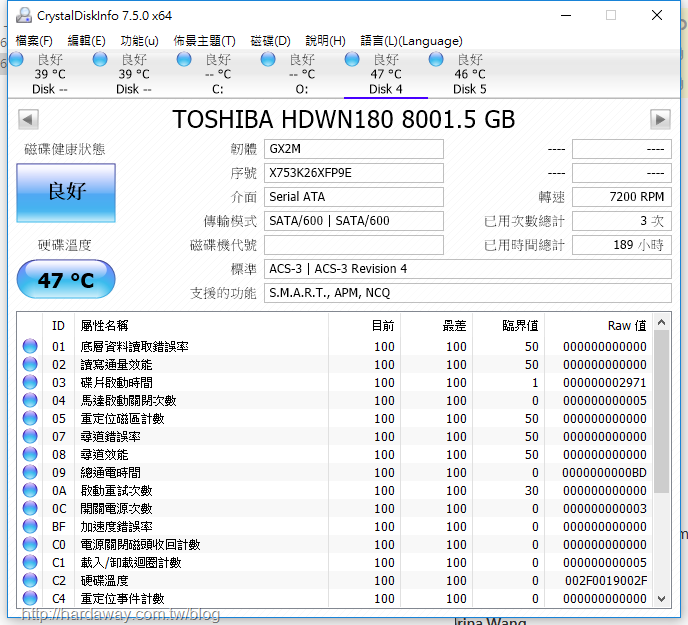Viewport: 688px width, 625px height.
Task: Open the 編輯(E) menu
Action: 86,41
